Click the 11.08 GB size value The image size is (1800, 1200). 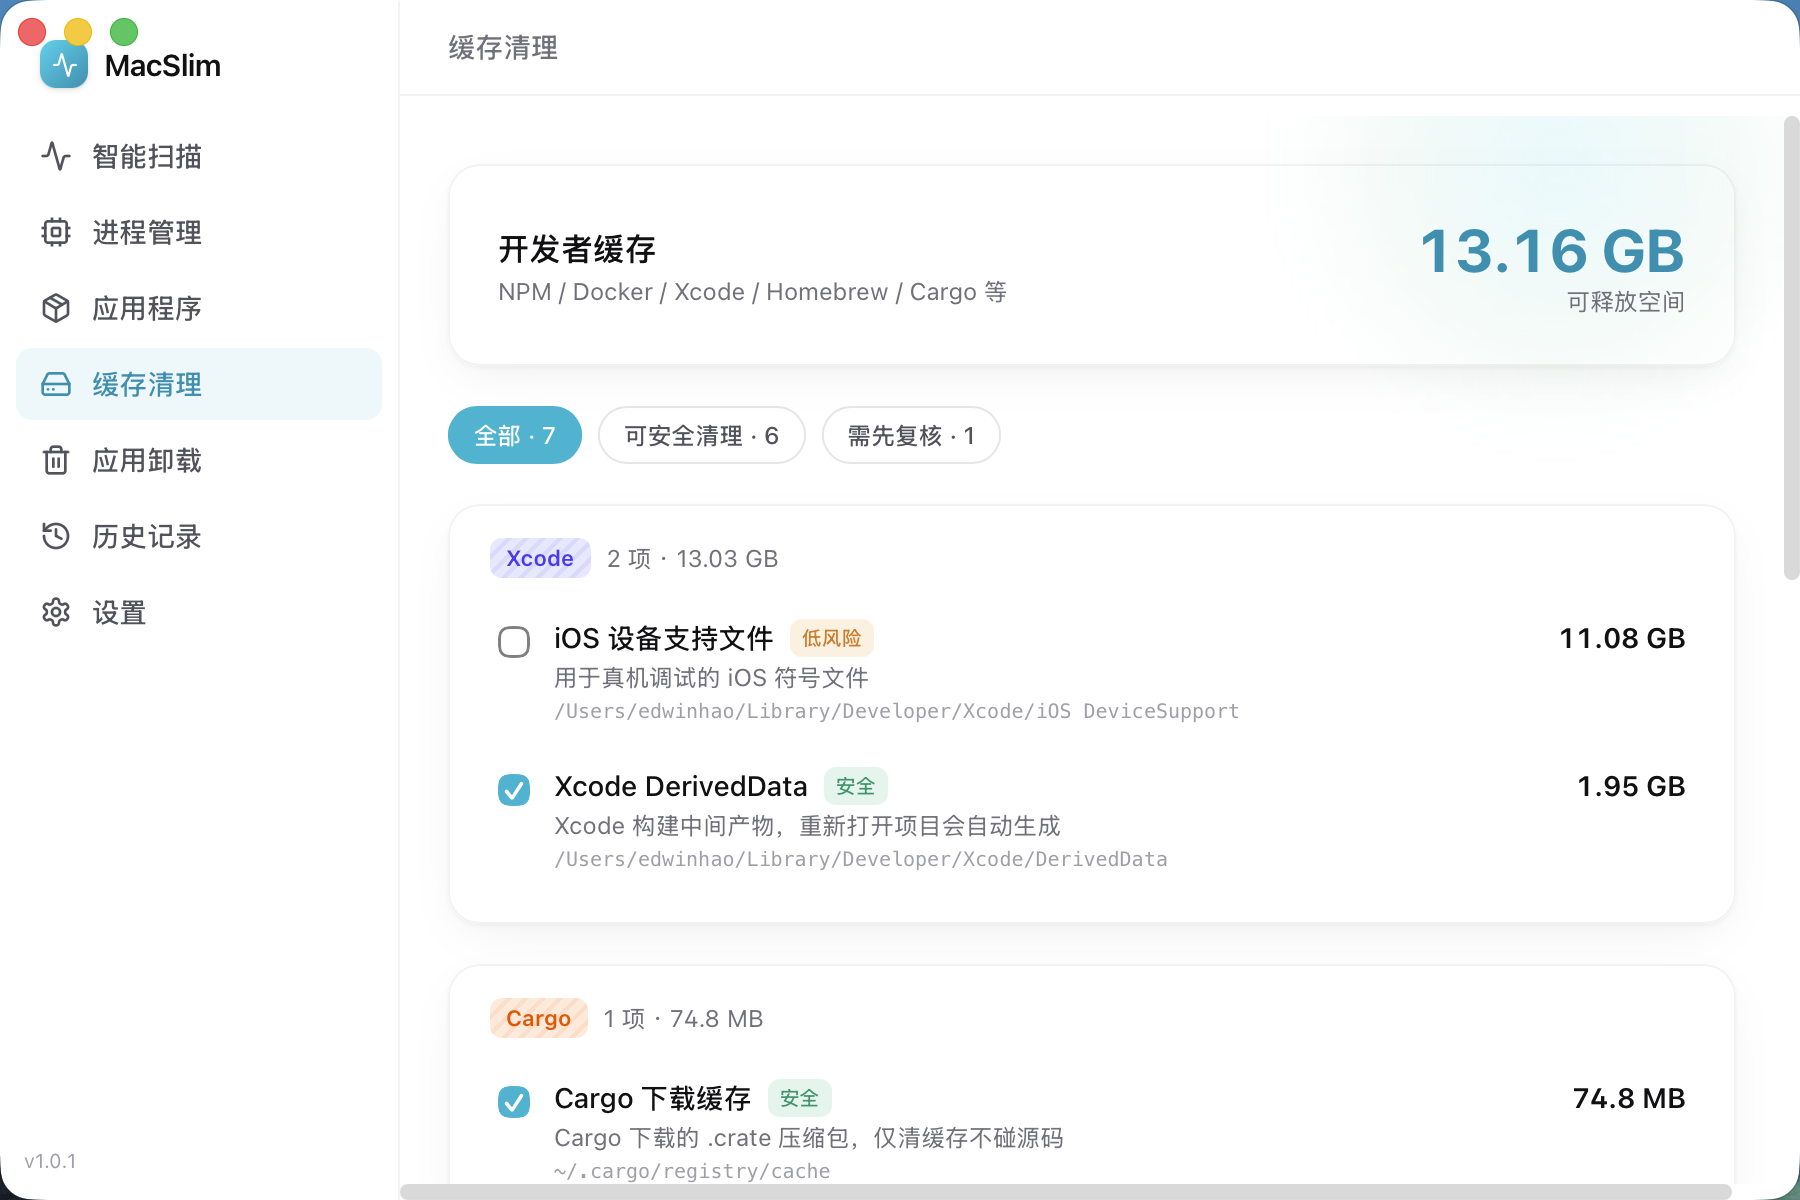1622,638
